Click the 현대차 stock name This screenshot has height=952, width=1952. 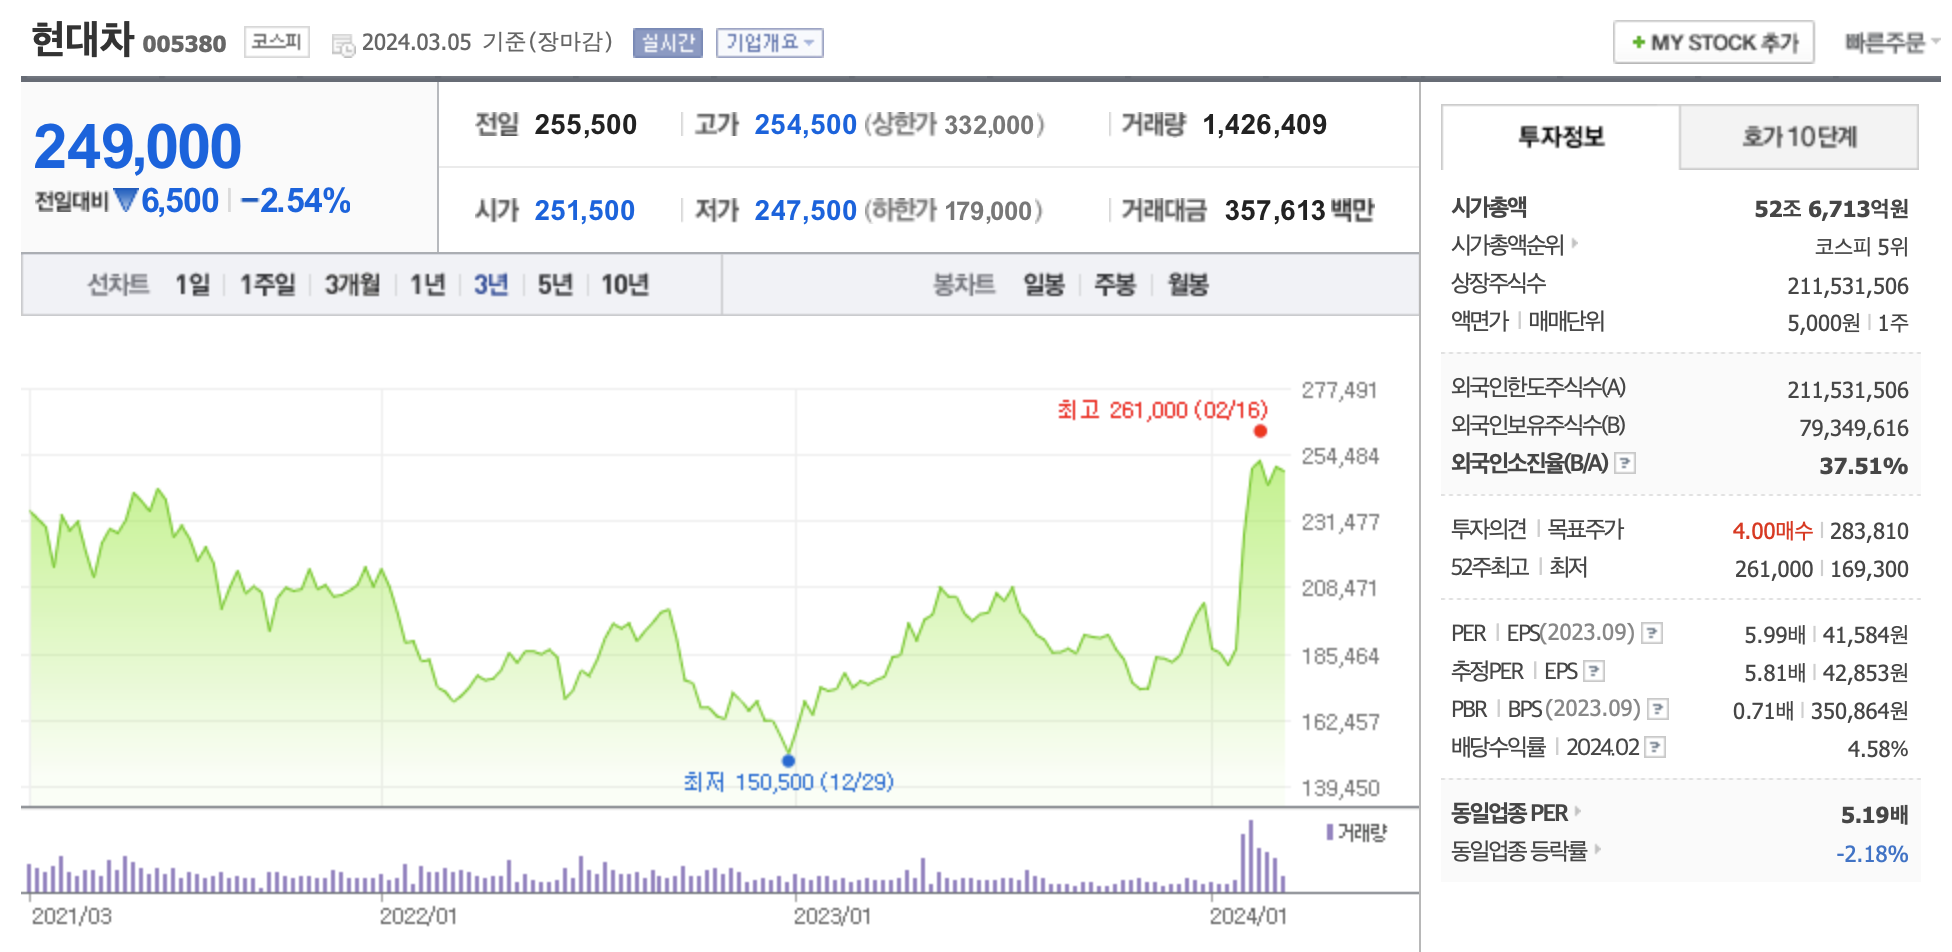click(82, 40)
